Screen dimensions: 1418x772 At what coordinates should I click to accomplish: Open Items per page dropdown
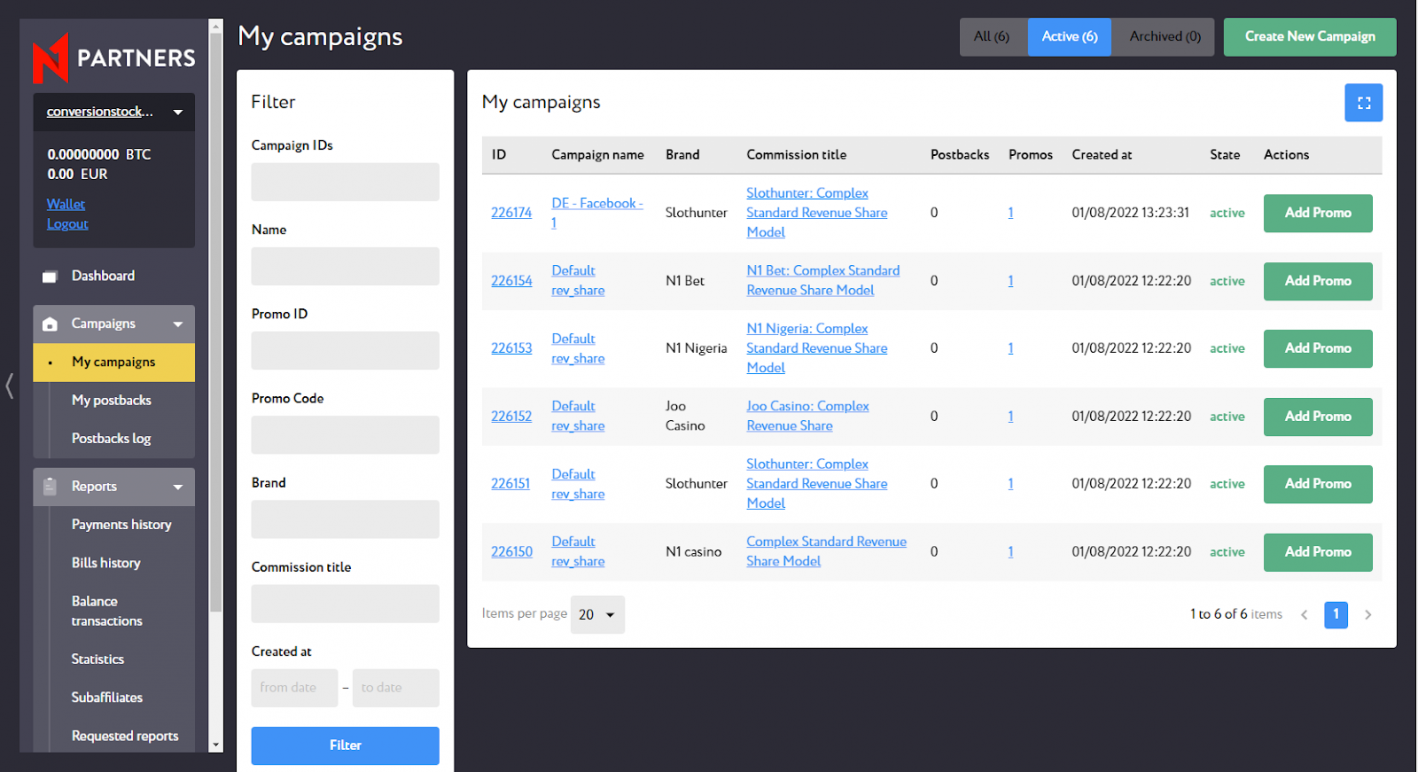(597, 615)
